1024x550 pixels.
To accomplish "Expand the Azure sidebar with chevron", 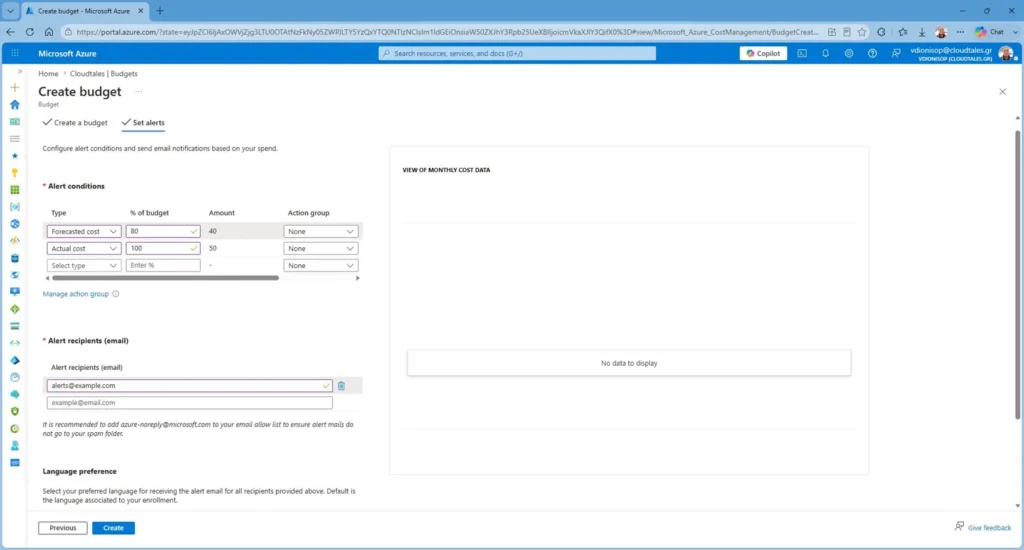I will pyautogui.click(x=19, y=71).
